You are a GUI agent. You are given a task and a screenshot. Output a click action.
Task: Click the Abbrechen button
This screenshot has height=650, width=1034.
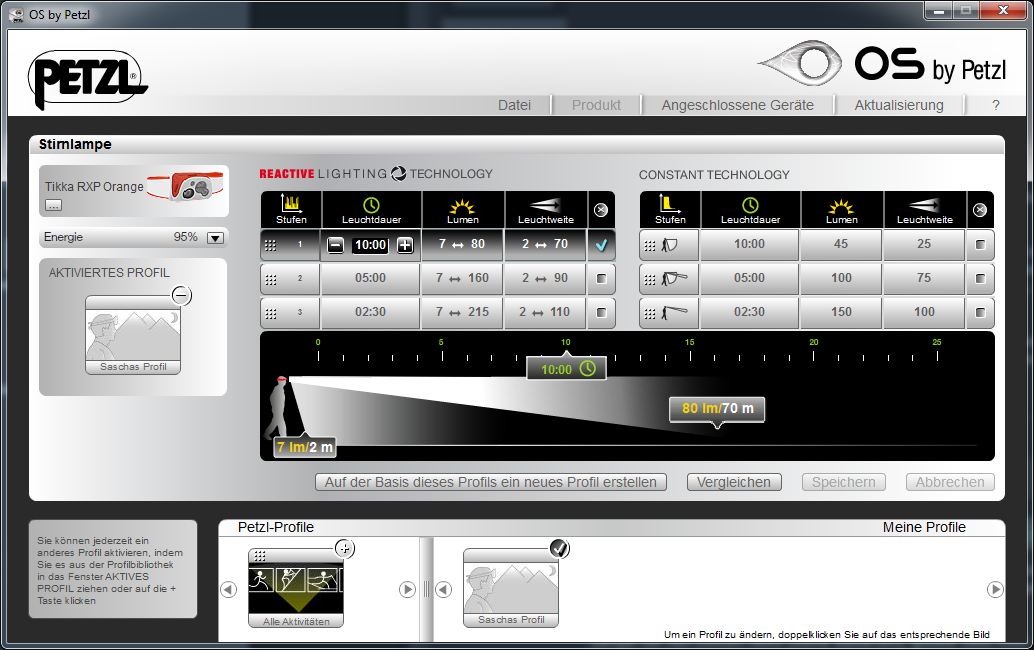(950, 483)
